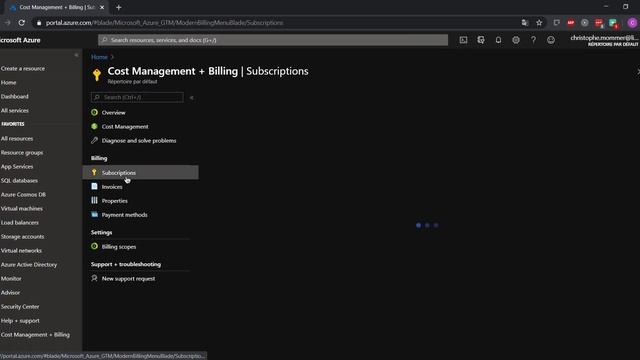Click the Diagnose and solve problems wrench icon

(94, 140)
